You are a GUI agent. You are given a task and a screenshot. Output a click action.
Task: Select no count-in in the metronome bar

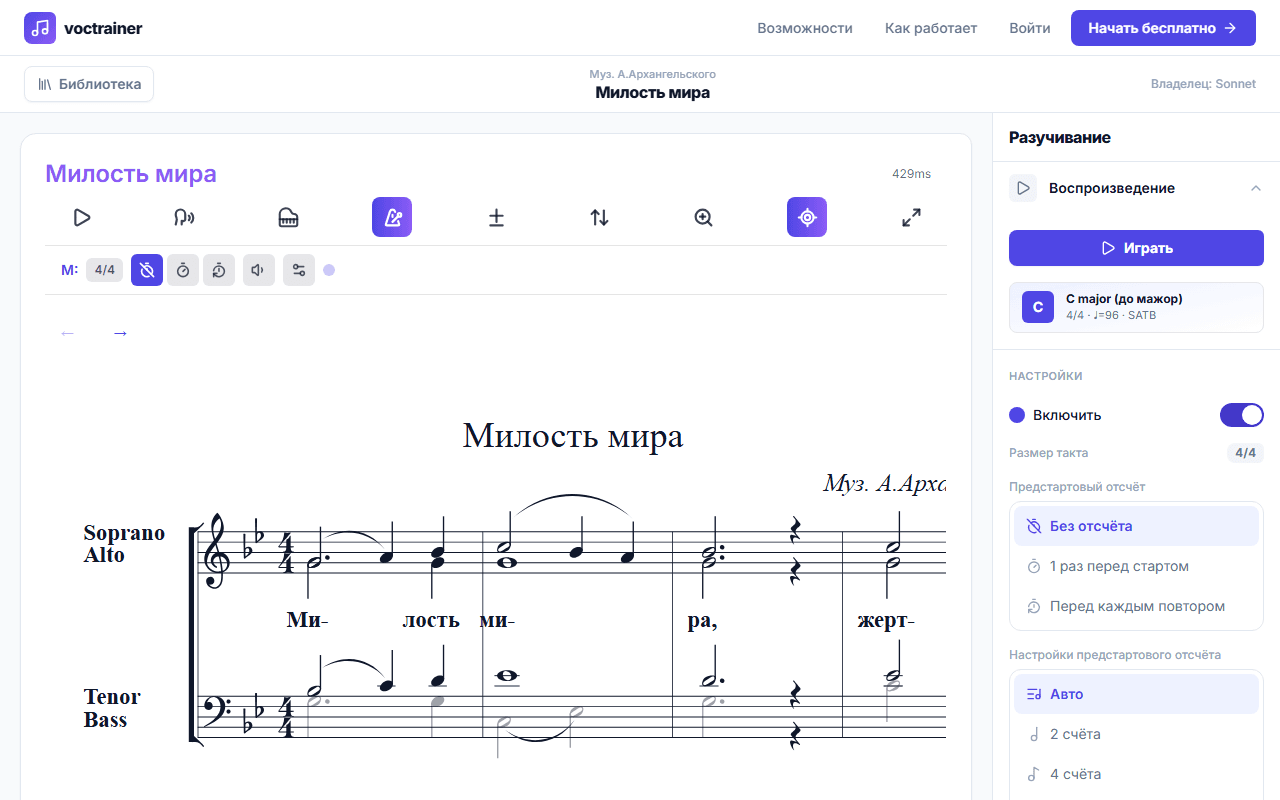coord(147,270)
